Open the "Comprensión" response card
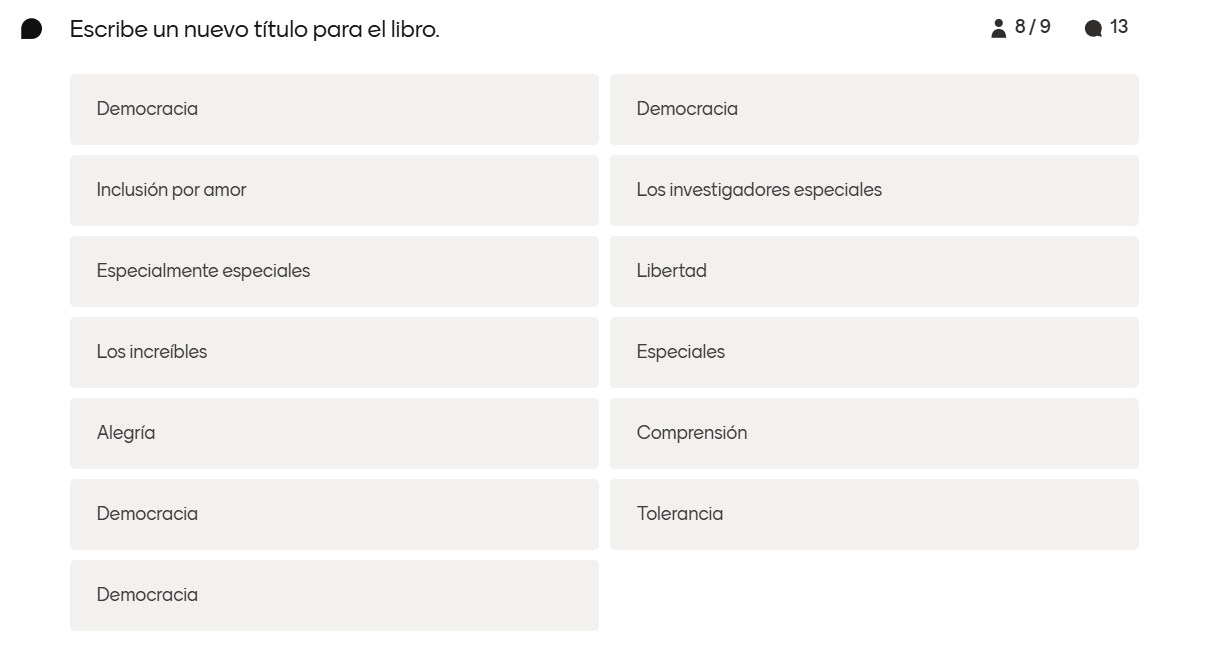 874,433
